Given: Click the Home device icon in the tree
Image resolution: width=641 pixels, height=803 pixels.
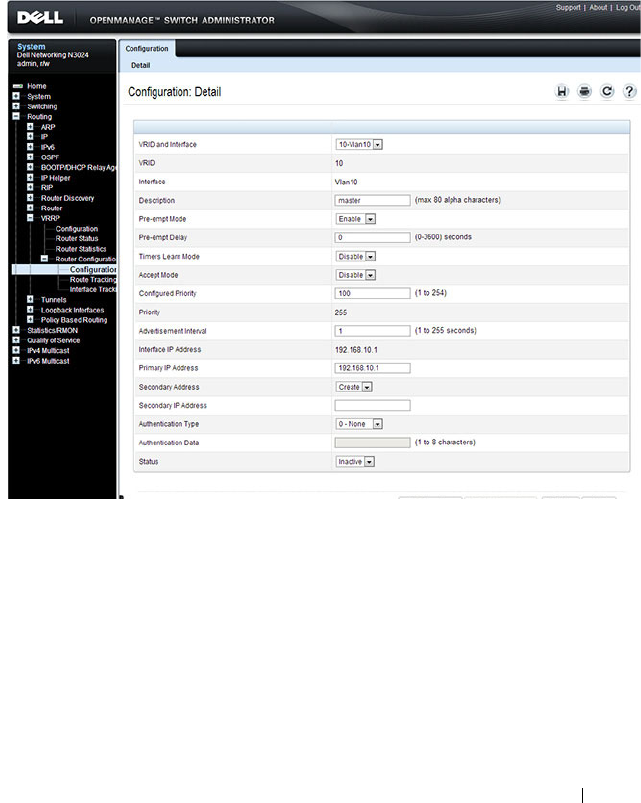Looking at the screenshot, I should pos(18,86).
